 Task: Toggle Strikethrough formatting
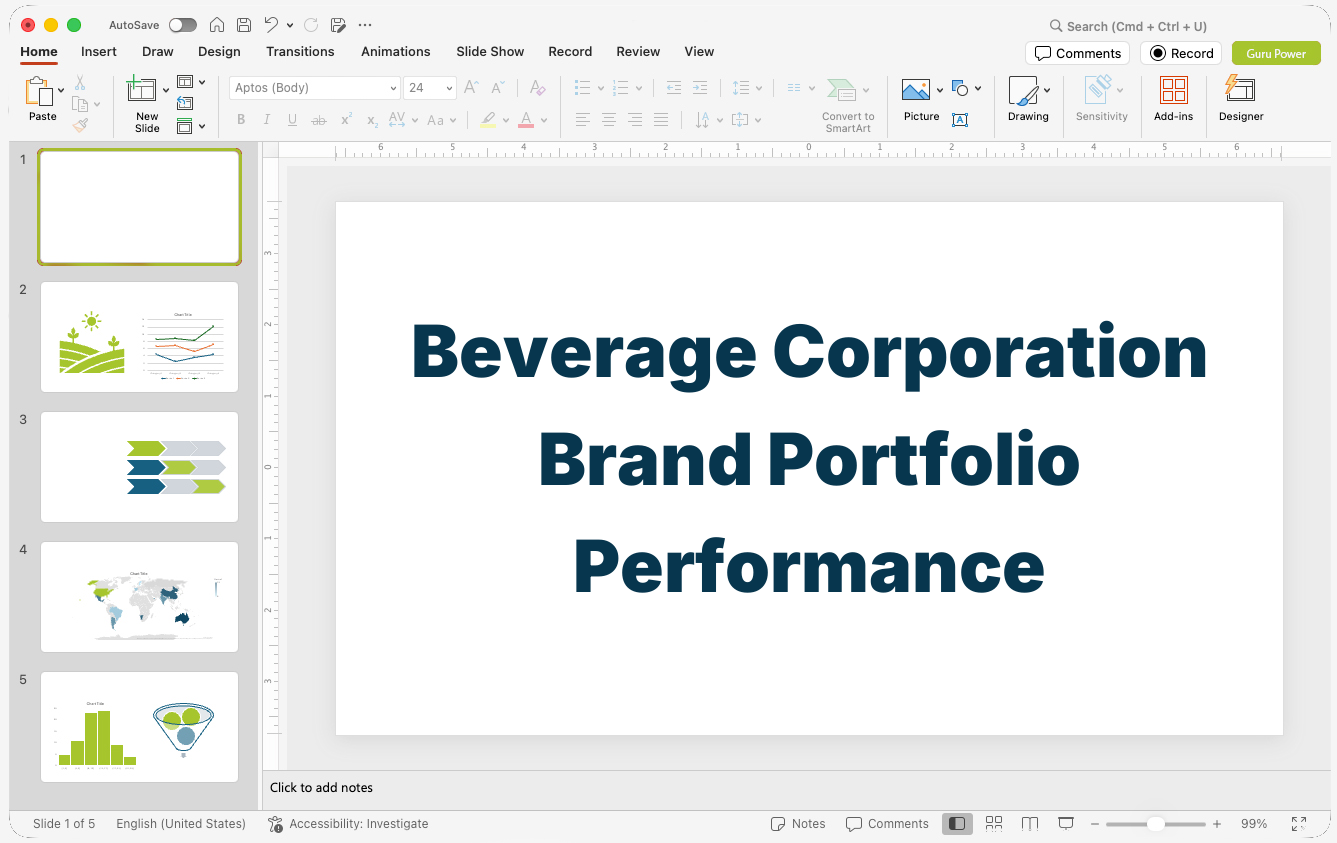pyautogui.click(x=319, y=120)
